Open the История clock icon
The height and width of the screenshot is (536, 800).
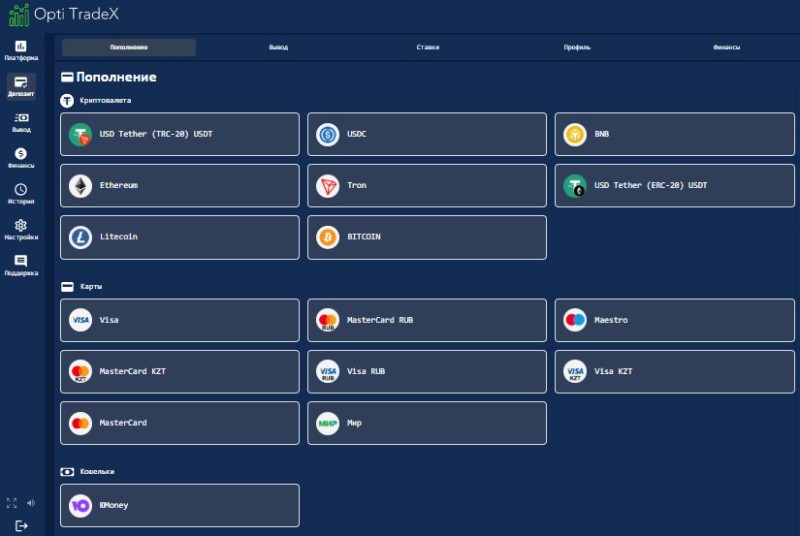click(21, 193)
